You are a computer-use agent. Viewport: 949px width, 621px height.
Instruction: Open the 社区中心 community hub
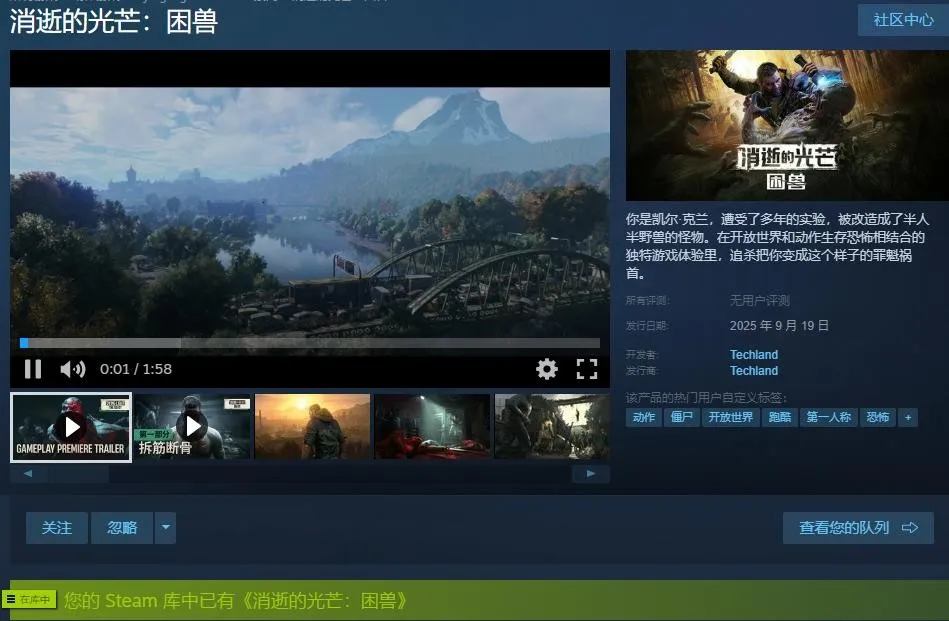tap(903, 20)
